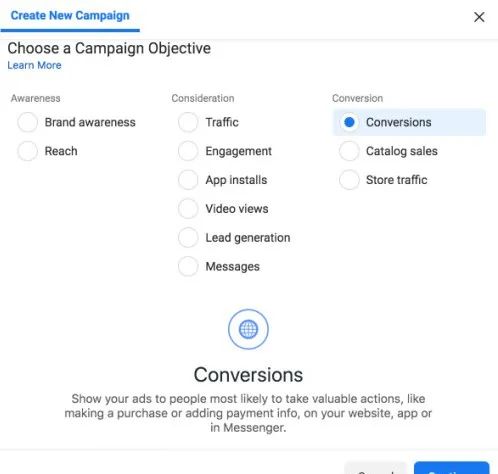Pick the App installs option
The image size is (498, 474).
pos(188,180)
